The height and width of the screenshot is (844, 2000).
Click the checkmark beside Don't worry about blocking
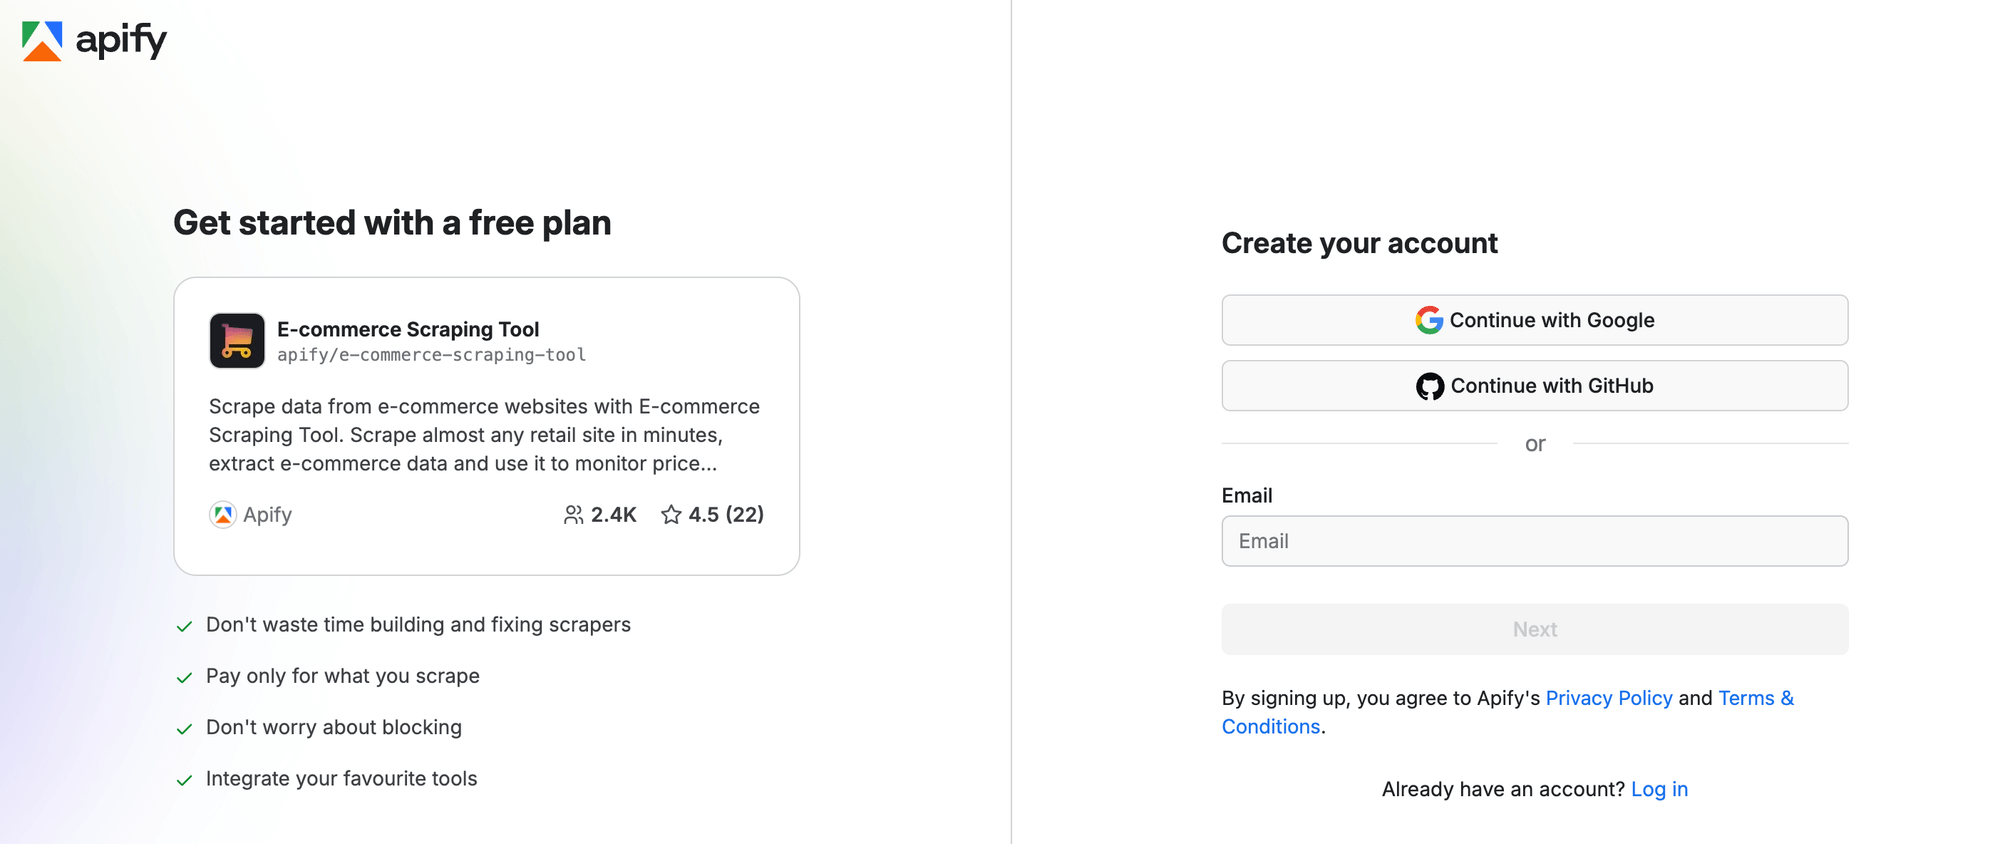(185, 728)
